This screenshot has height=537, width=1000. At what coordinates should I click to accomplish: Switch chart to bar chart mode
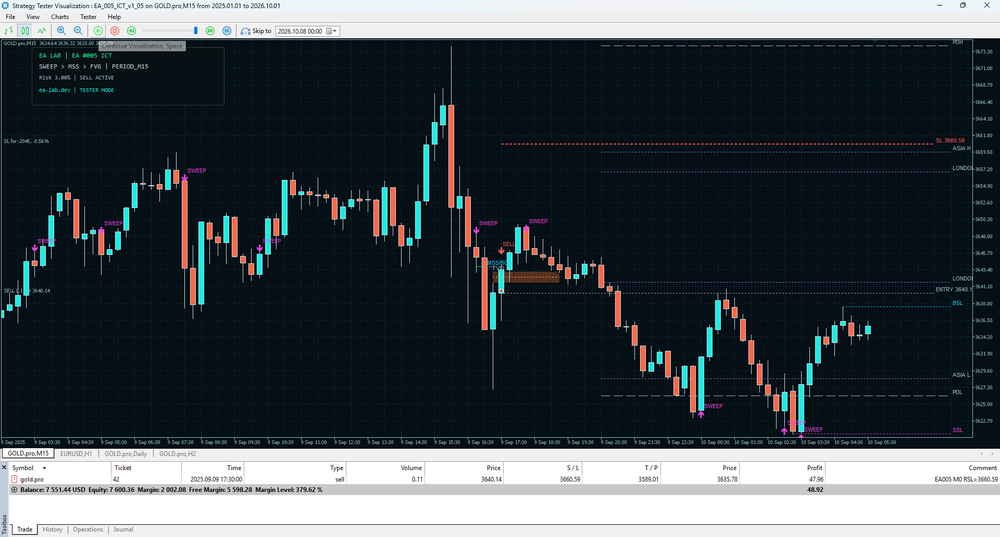point(8,31)
